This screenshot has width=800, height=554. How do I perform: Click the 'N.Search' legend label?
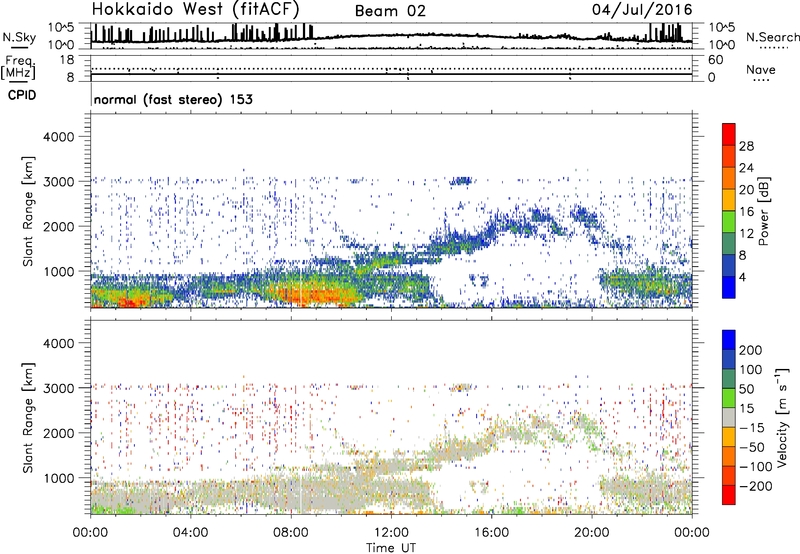[773, 37]
